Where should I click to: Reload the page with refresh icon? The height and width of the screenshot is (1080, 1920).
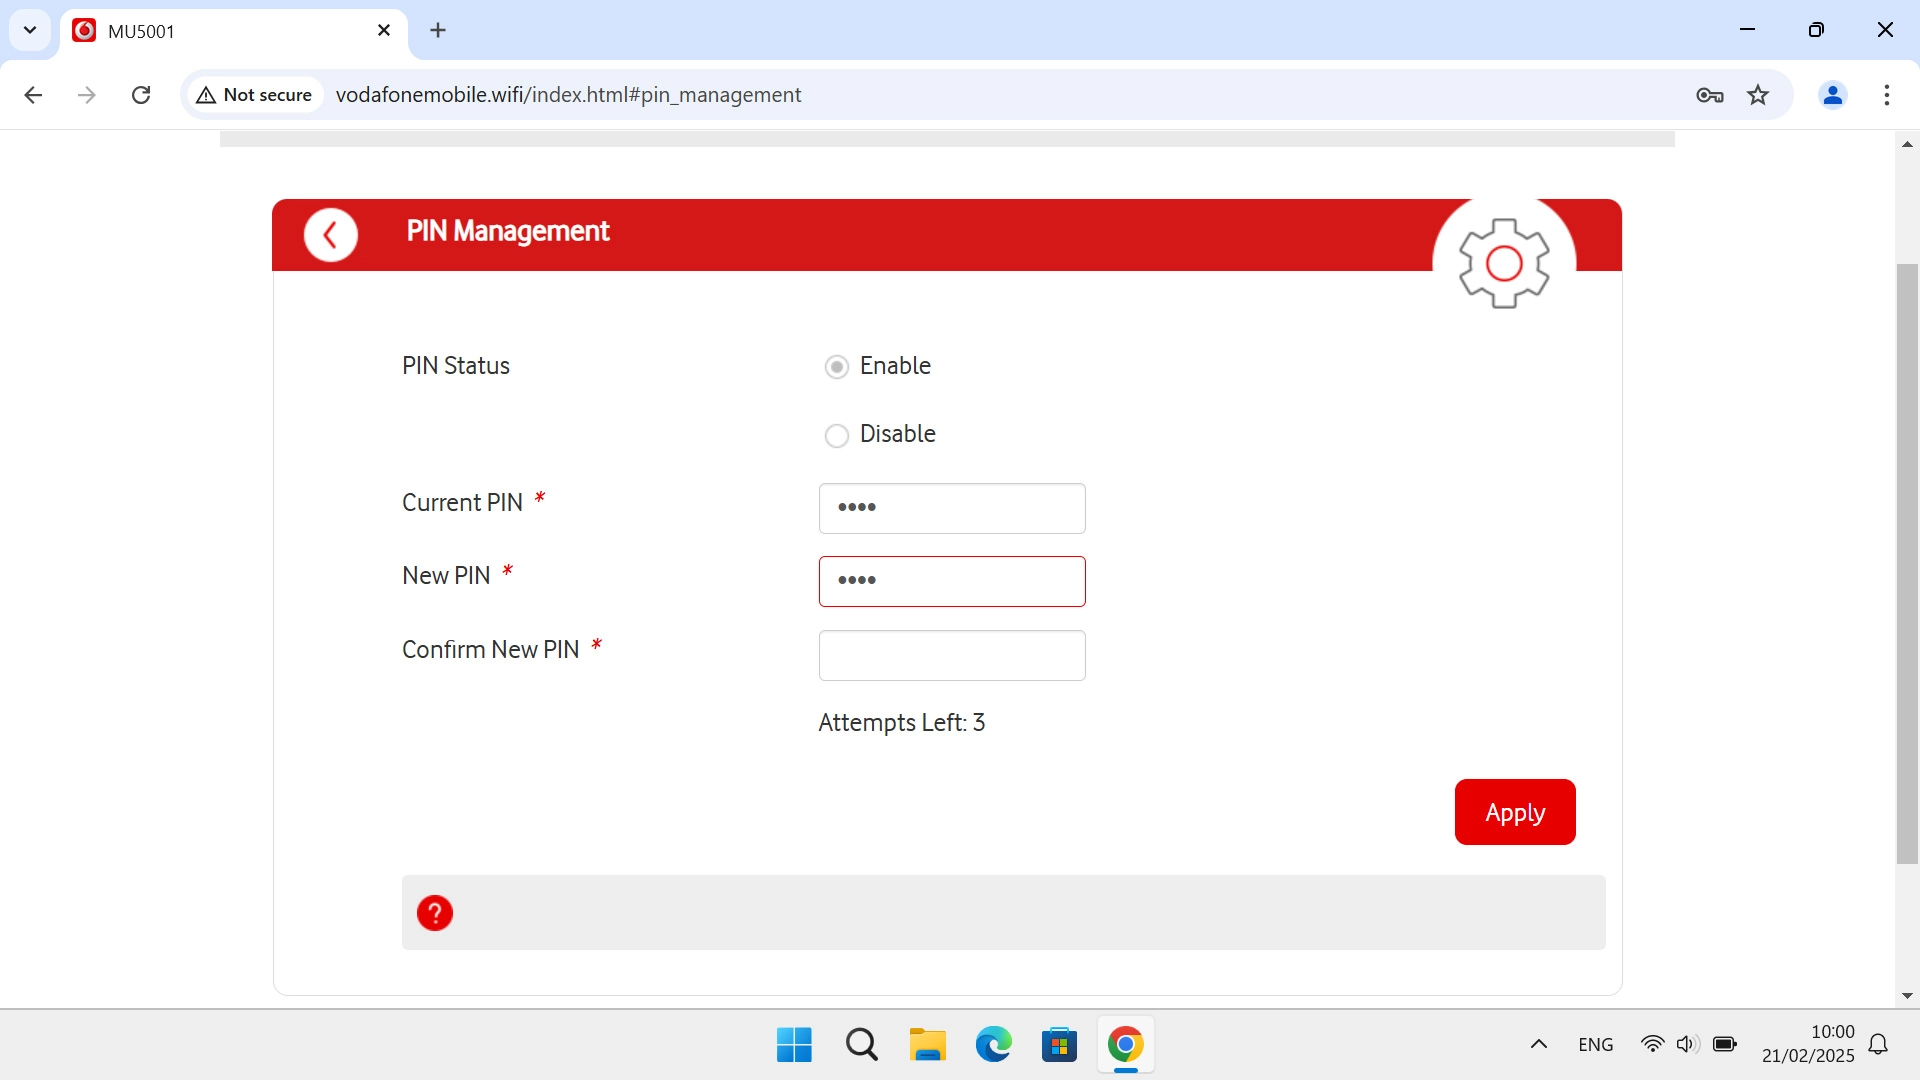coord(141,95)
